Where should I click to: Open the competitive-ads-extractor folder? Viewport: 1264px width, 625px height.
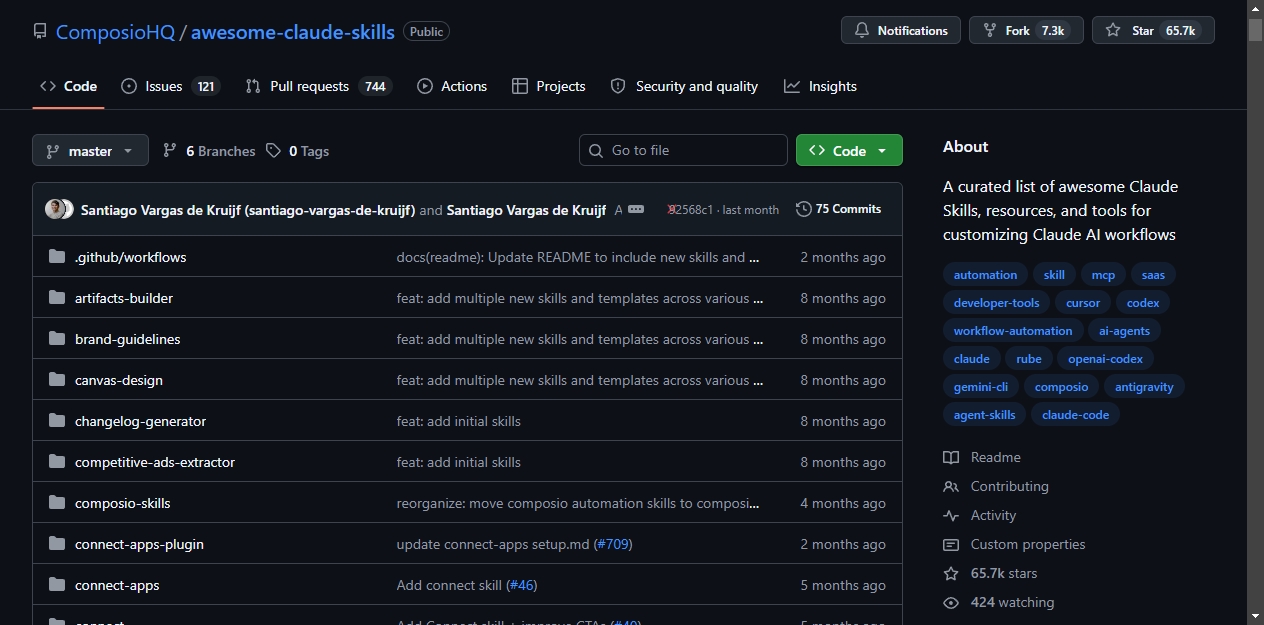pos(155,462)
